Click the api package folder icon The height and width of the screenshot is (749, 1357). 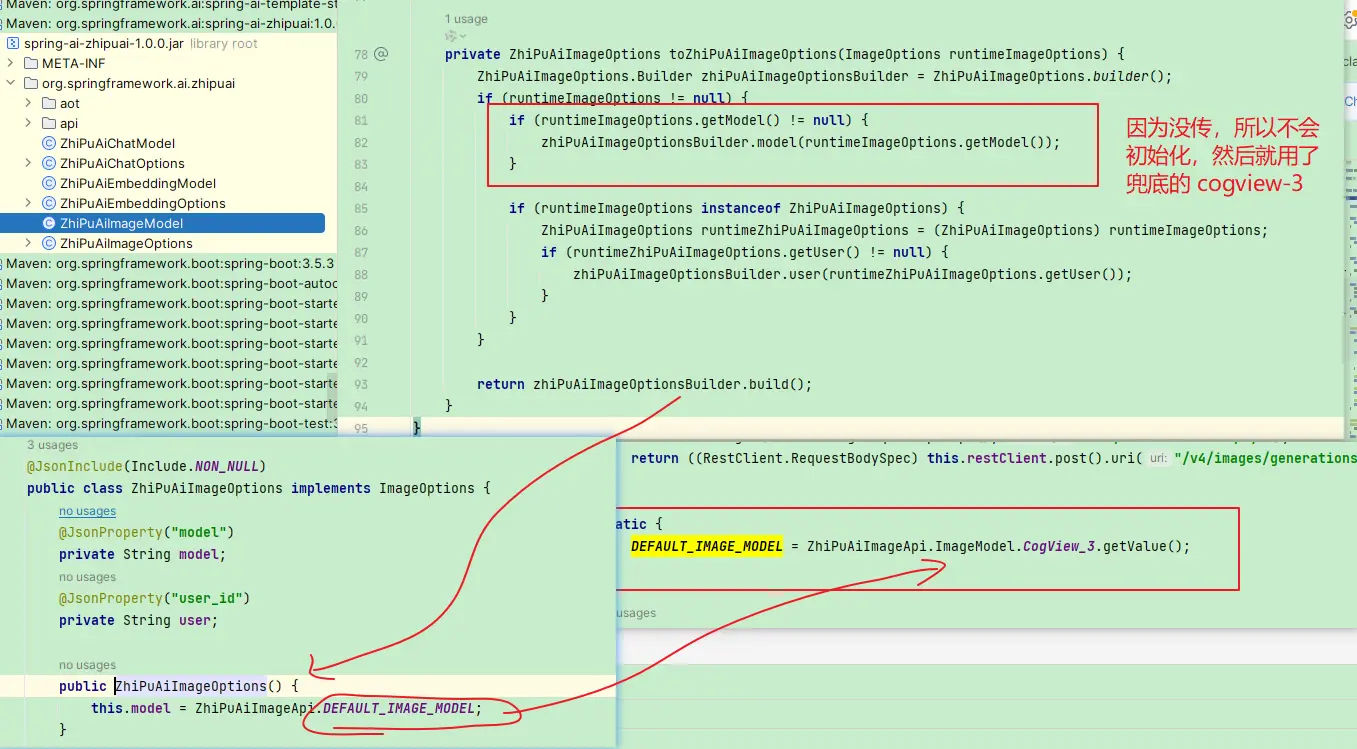coord(49,124)
